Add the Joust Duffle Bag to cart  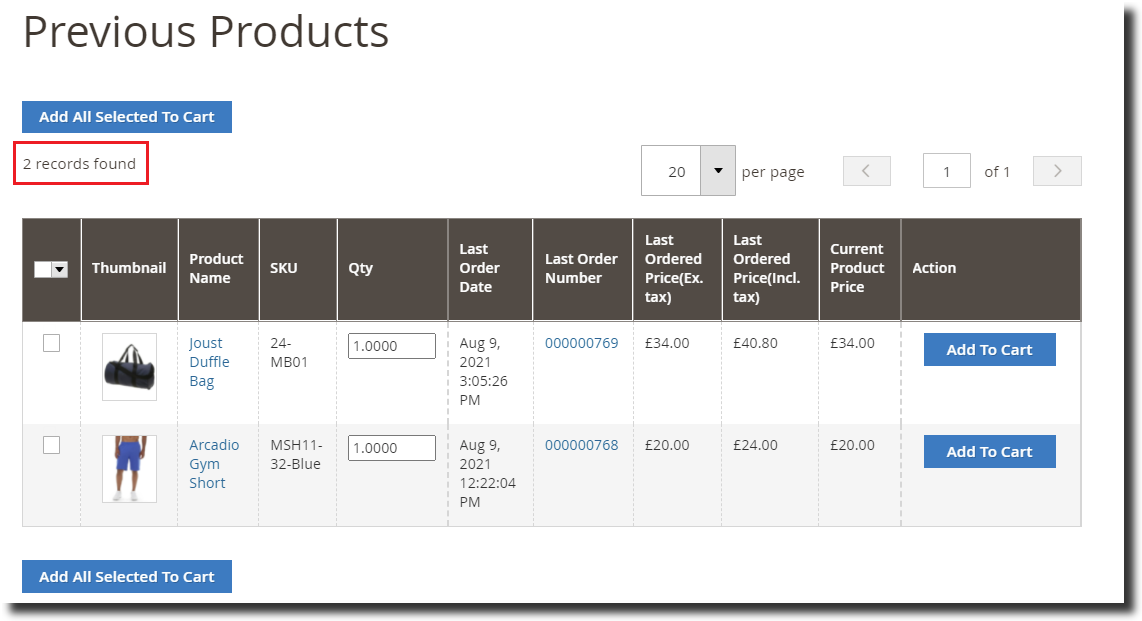989,349
